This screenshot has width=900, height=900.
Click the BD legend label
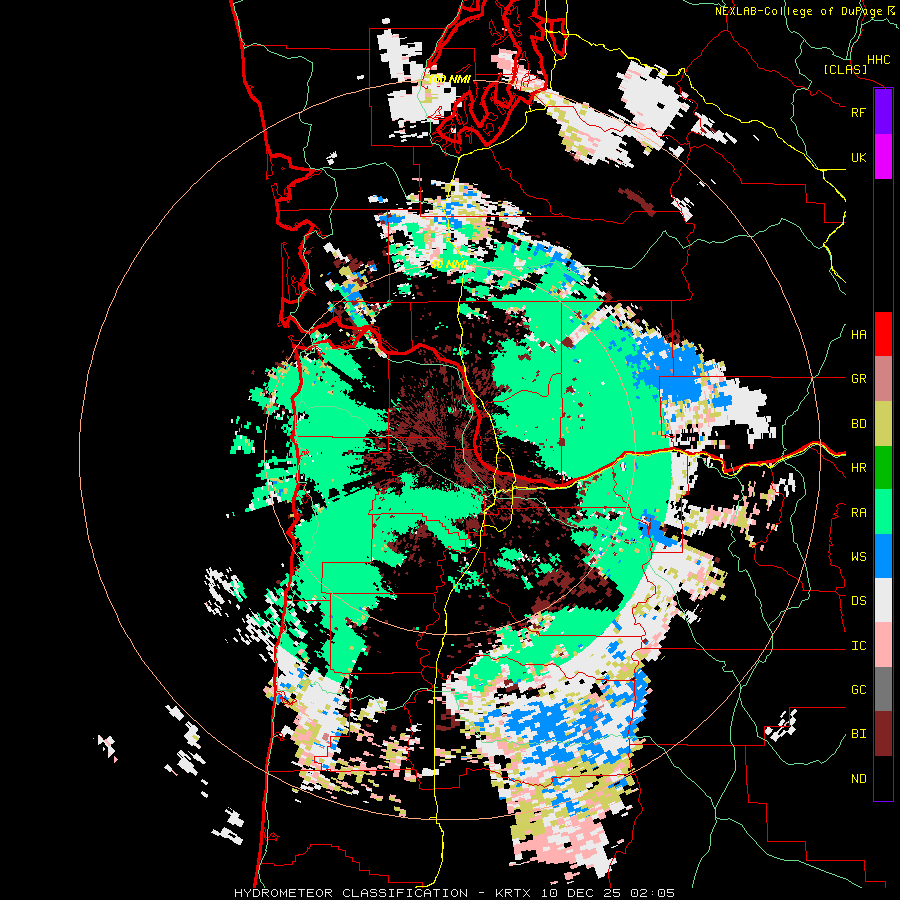coord(858,424)
